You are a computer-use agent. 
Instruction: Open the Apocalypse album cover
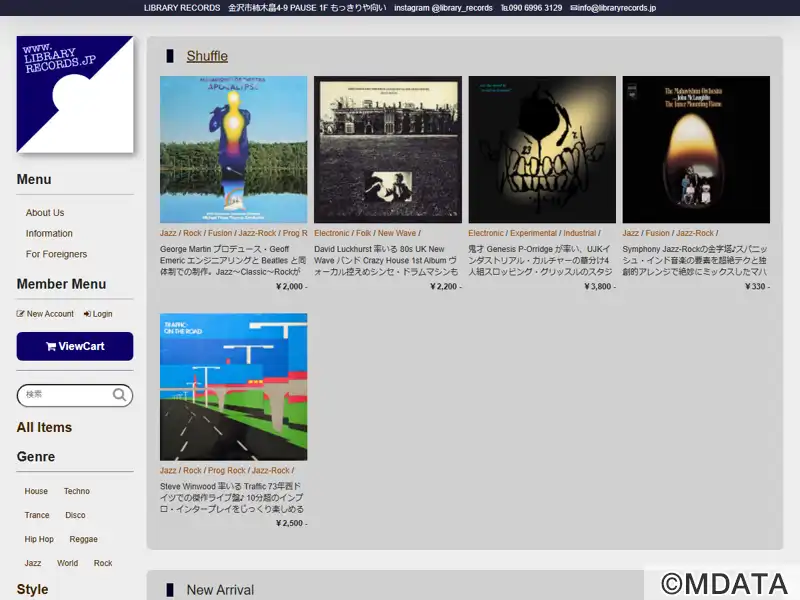[234, 149]
